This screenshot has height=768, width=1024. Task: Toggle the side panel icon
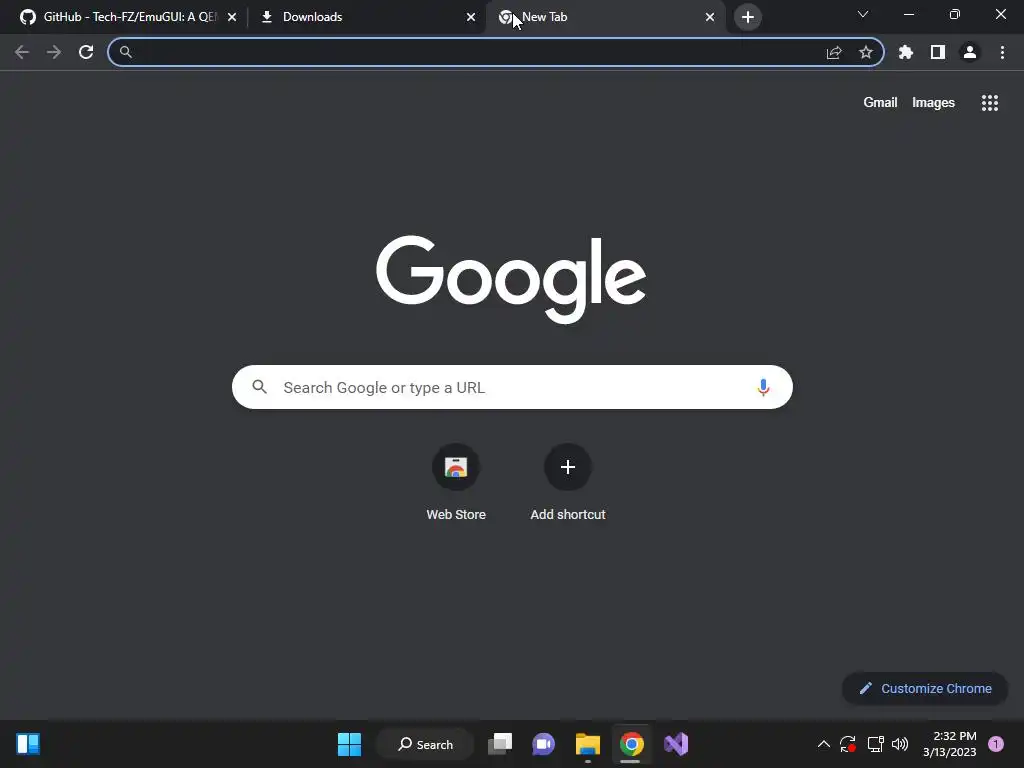938,52
